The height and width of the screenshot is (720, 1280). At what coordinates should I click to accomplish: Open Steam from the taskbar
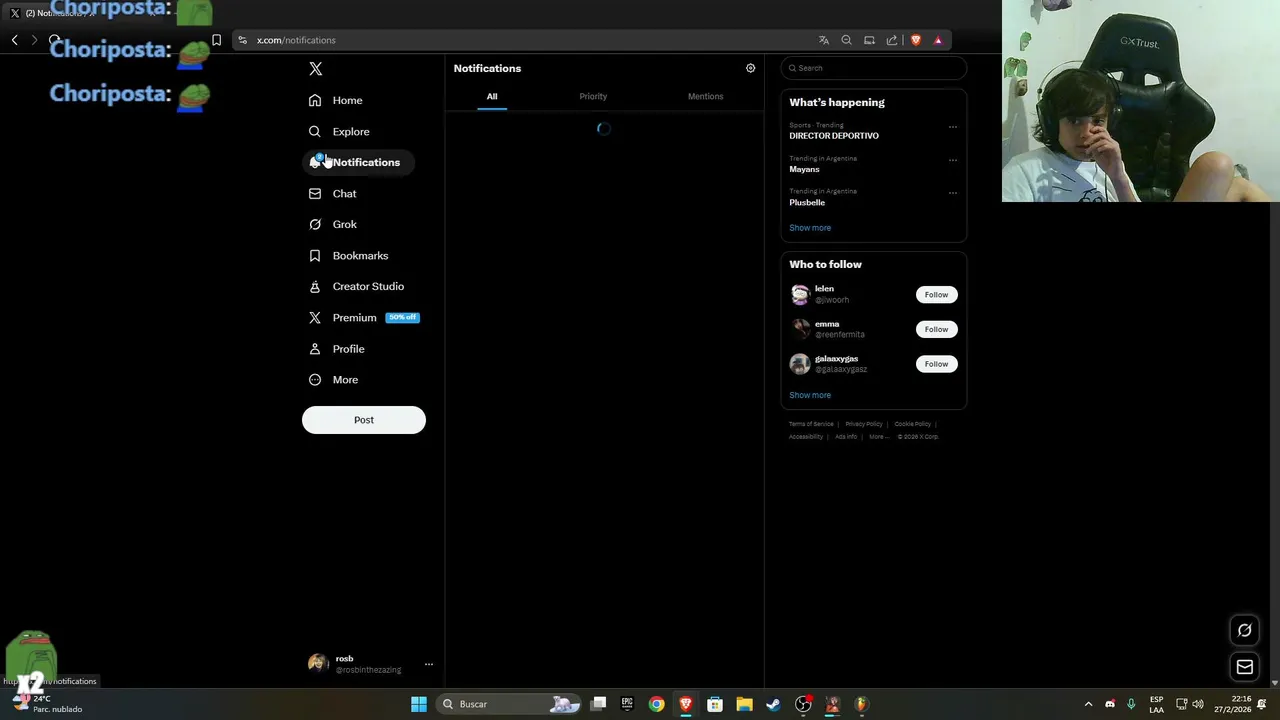pyautogui.click(x=773, y=704)
